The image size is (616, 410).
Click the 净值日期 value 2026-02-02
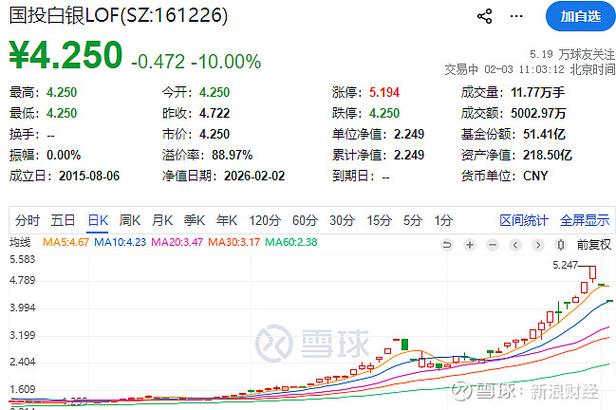click(x=255, y=176)
